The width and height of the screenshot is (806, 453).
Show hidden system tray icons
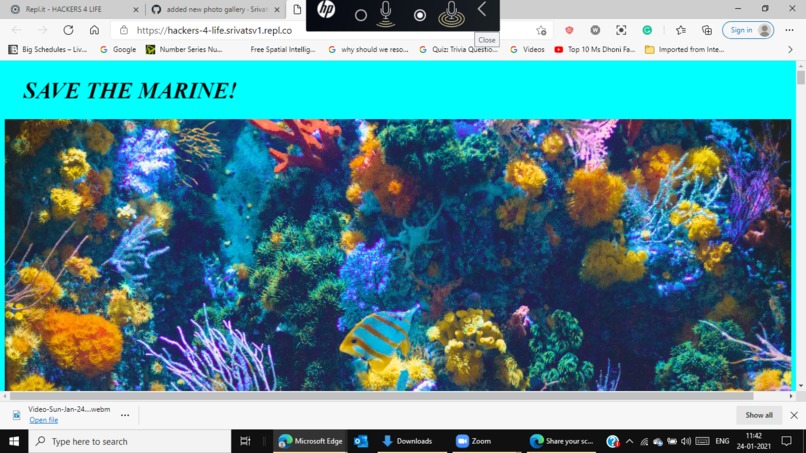[629, 441]
